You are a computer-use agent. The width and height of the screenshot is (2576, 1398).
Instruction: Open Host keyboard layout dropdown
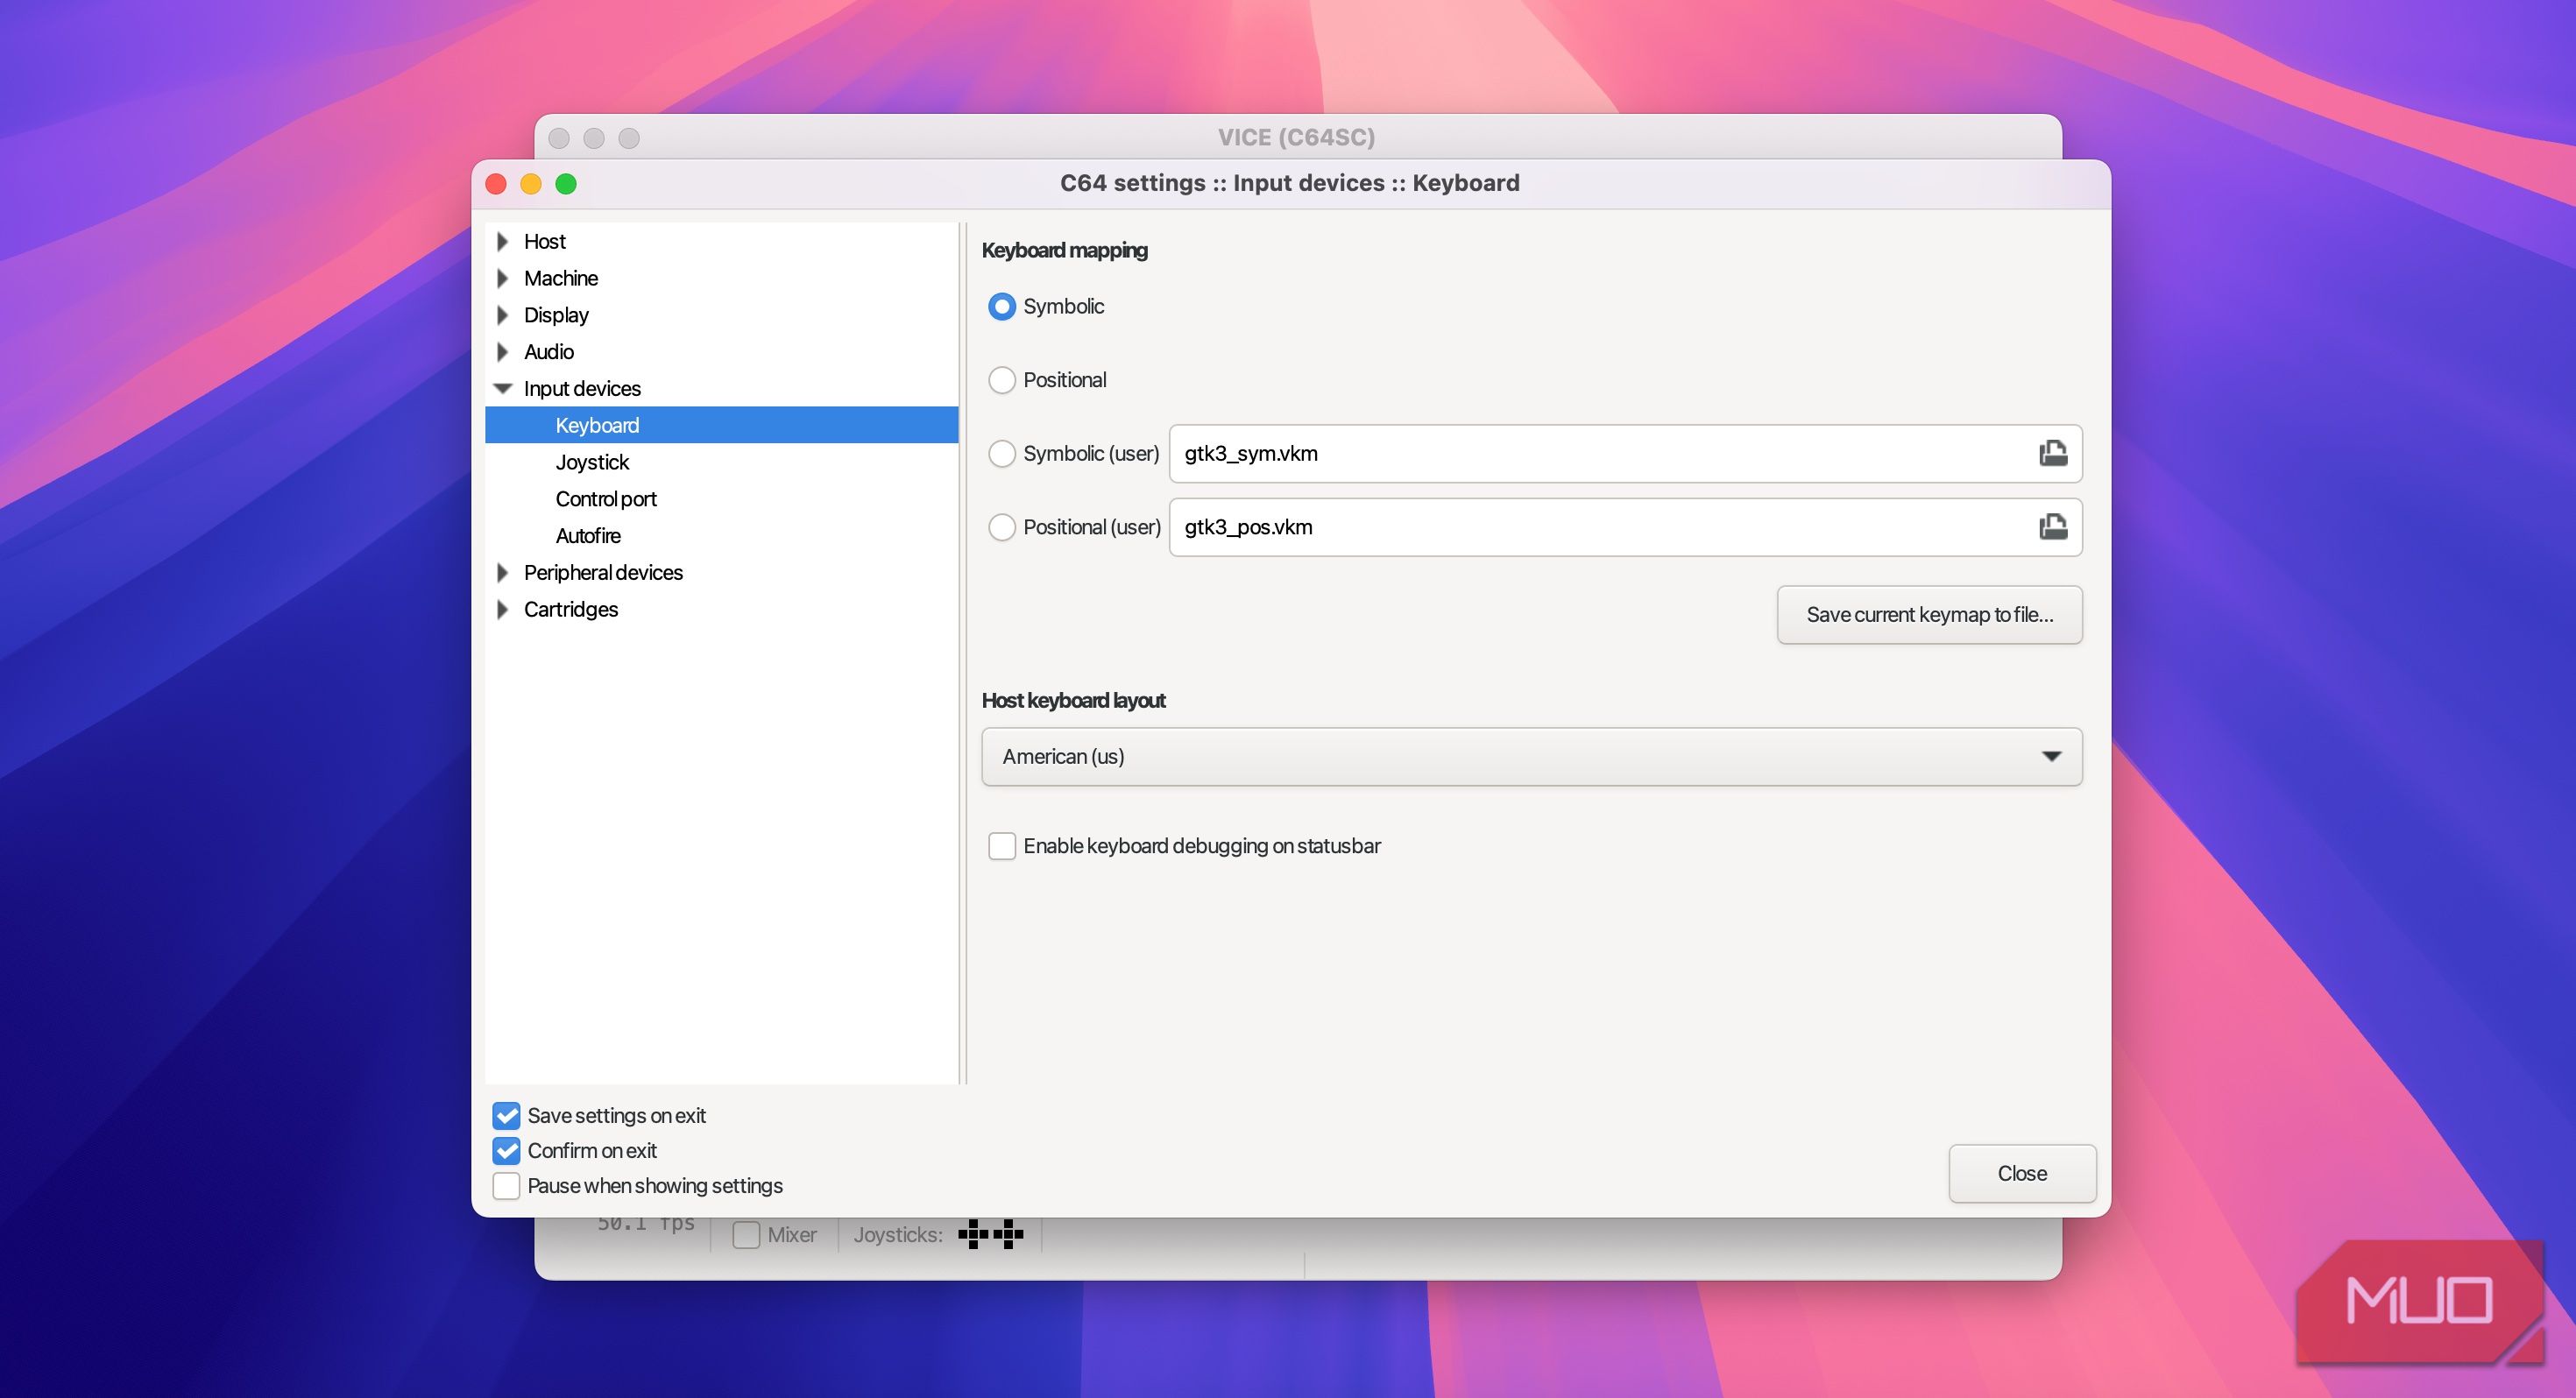1531,756
